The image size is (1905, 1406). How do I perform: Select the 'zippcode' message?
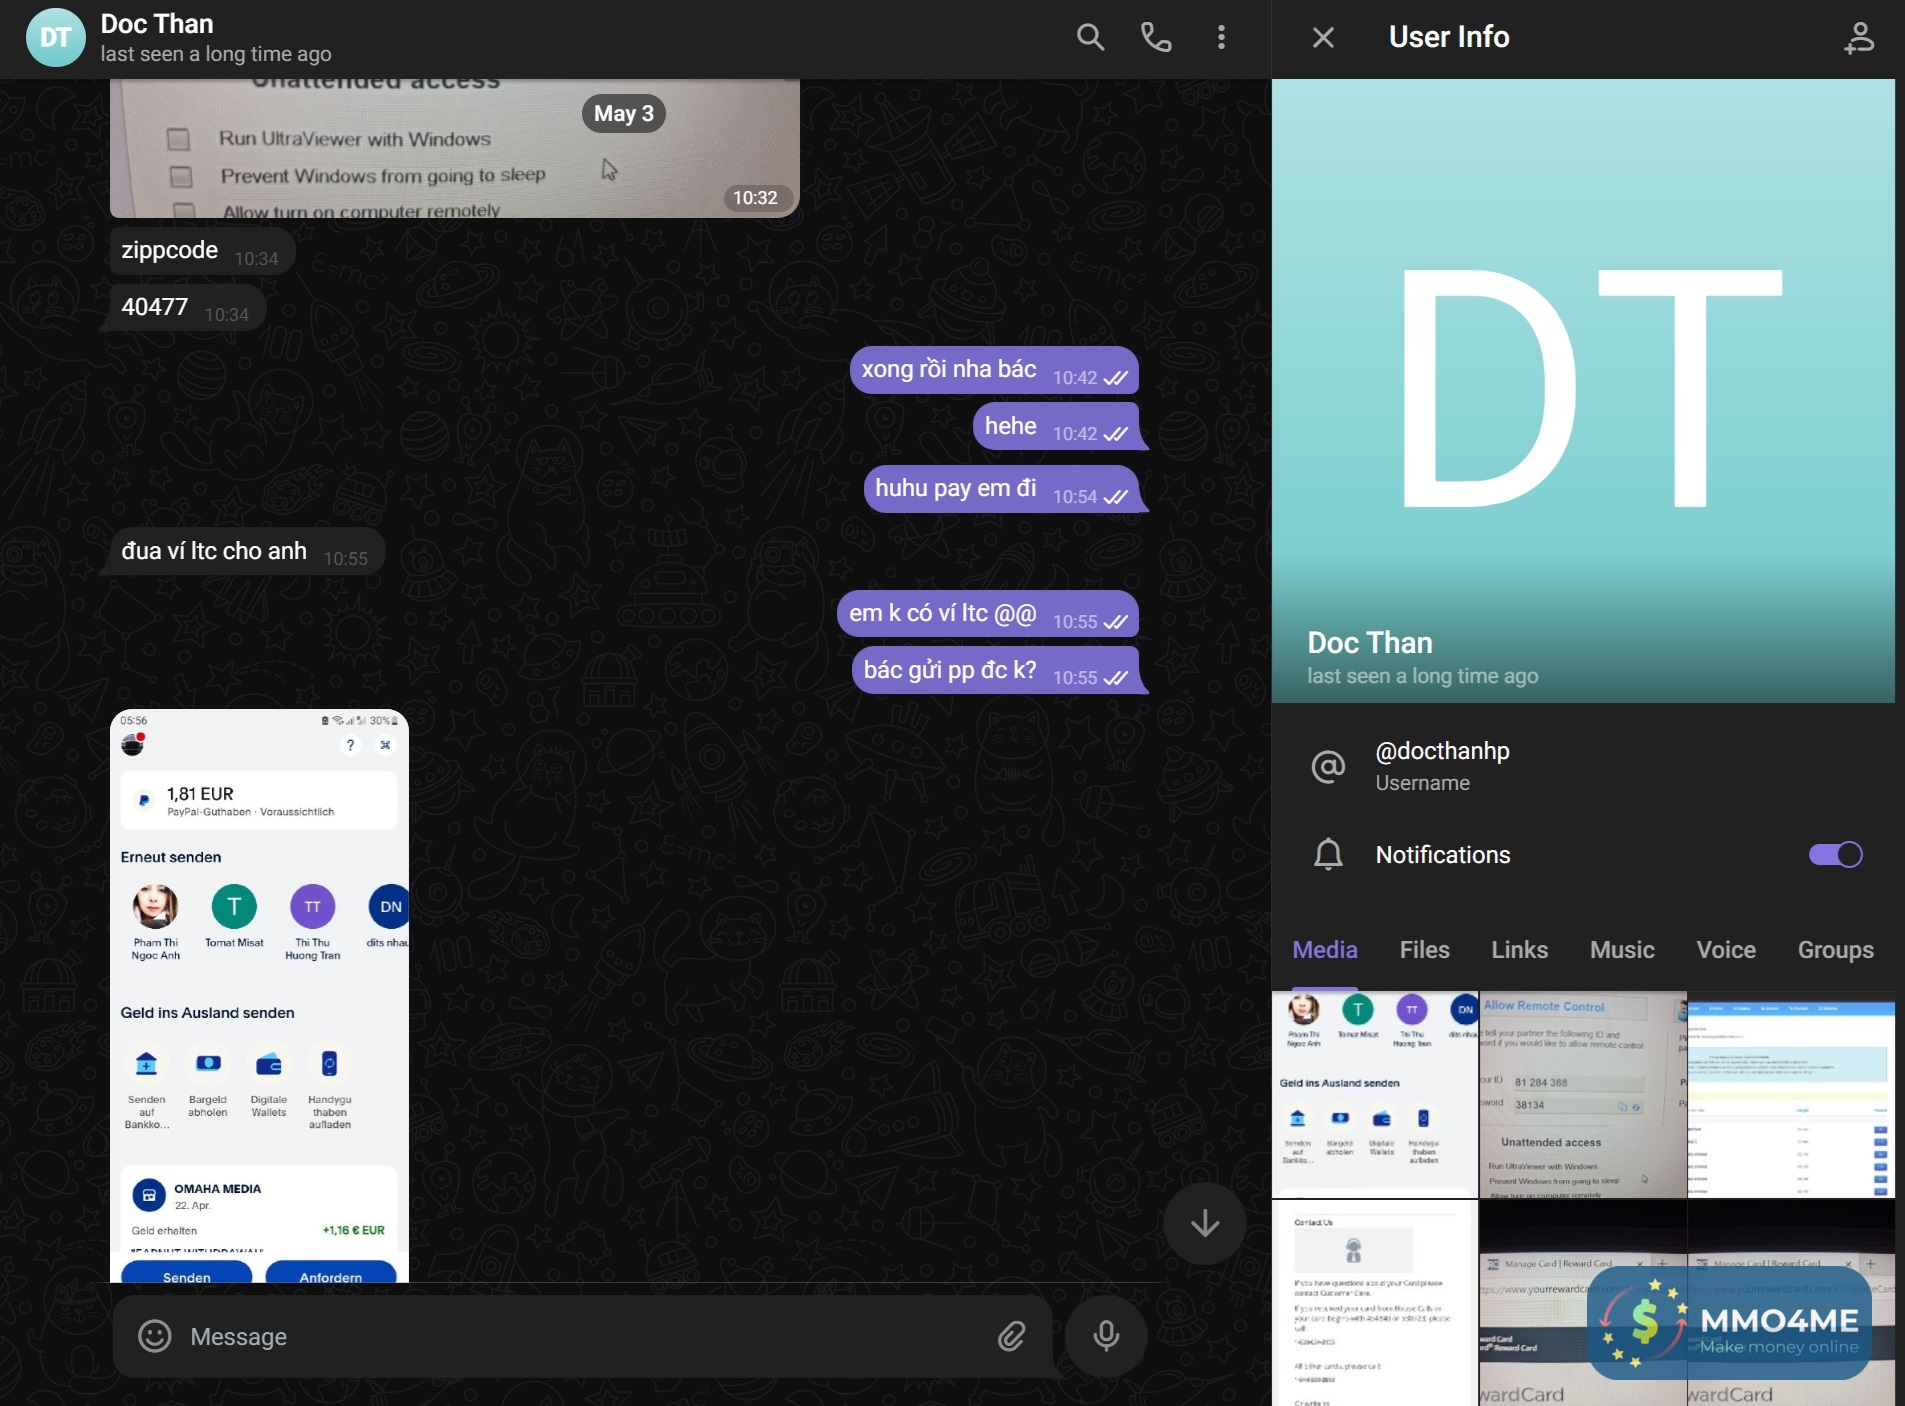pyautogui.click(x=201, y=251)
